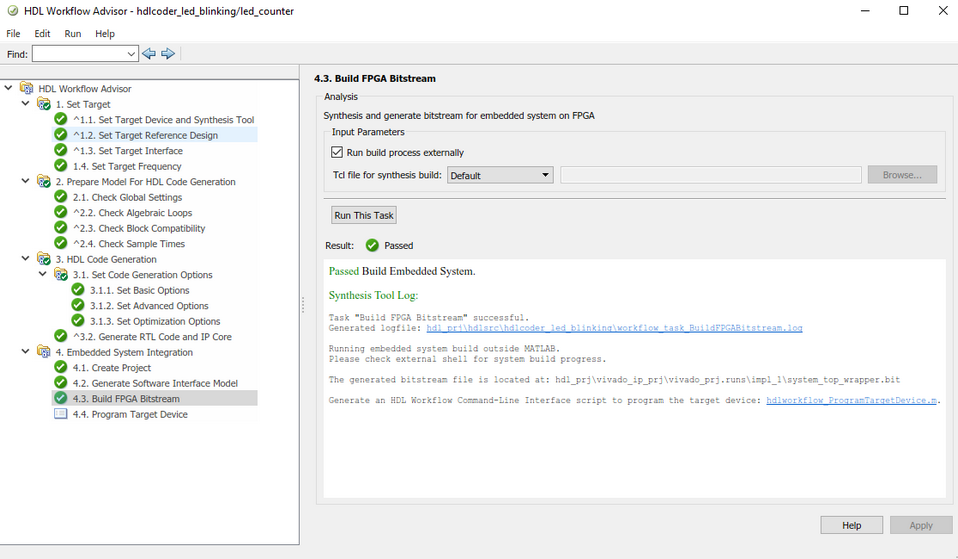Open the Find combo box dropdown
Viewport: 958px width, 559px height.
click(x=132, y=53)
